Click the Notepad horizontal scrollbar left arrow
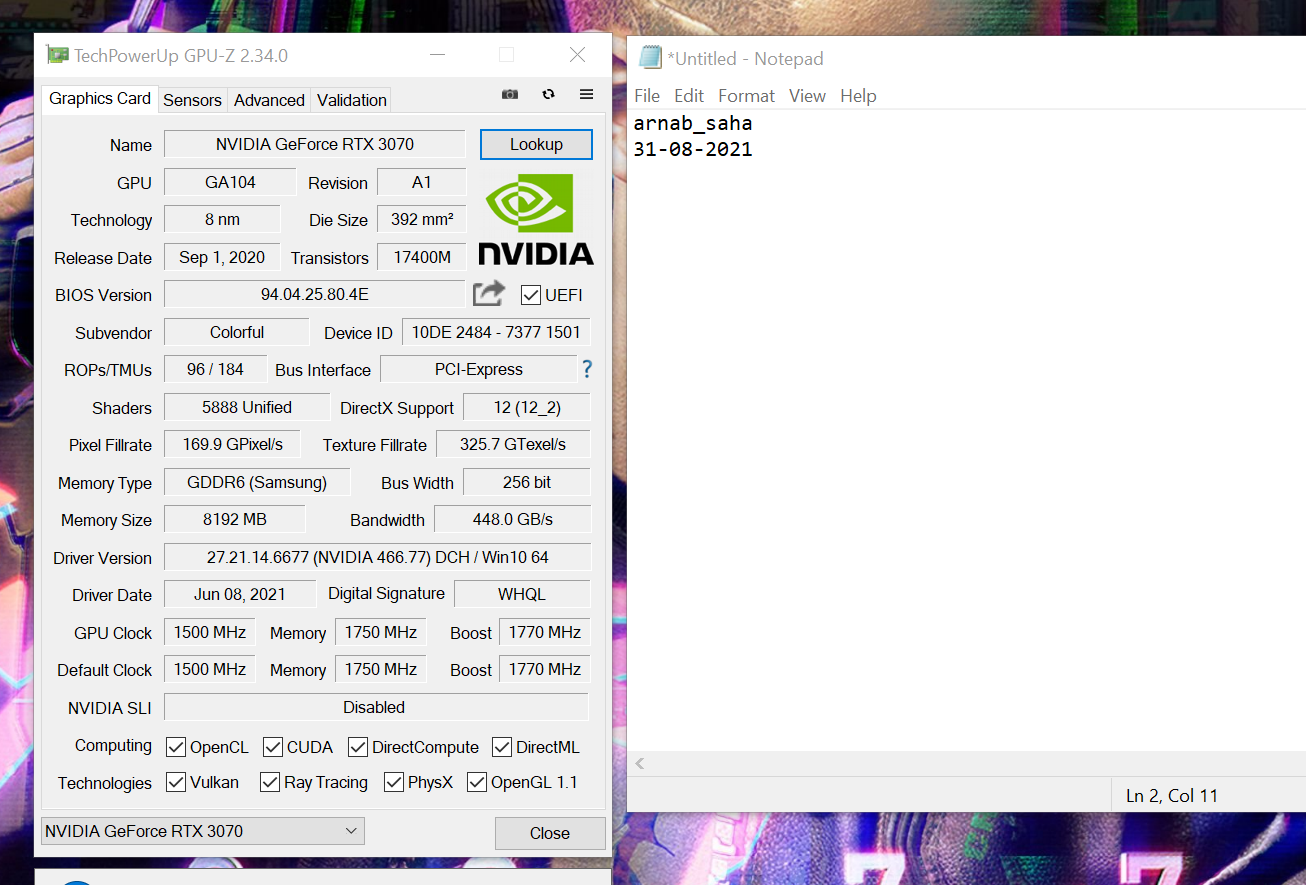The height and width of the screenshot is (885, 1306). tap(640, 764)
